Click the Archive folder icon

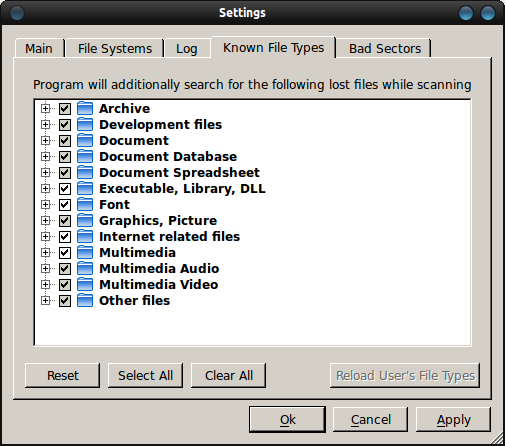click(85, 108)
